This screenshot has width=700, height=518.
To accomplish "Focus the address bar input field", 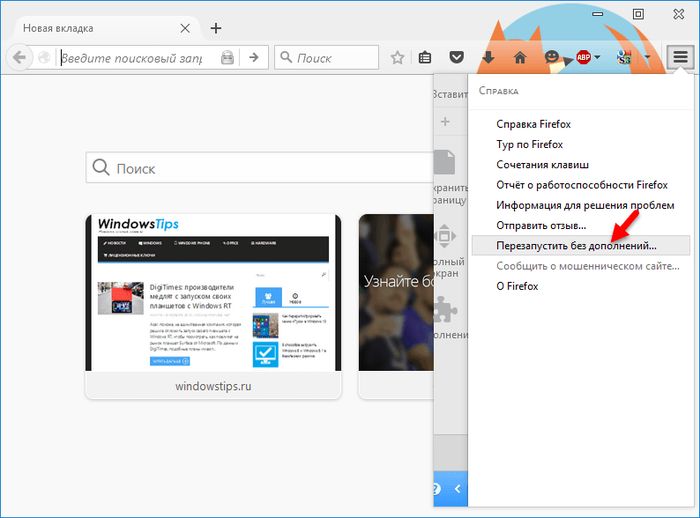I will (138, 58).
